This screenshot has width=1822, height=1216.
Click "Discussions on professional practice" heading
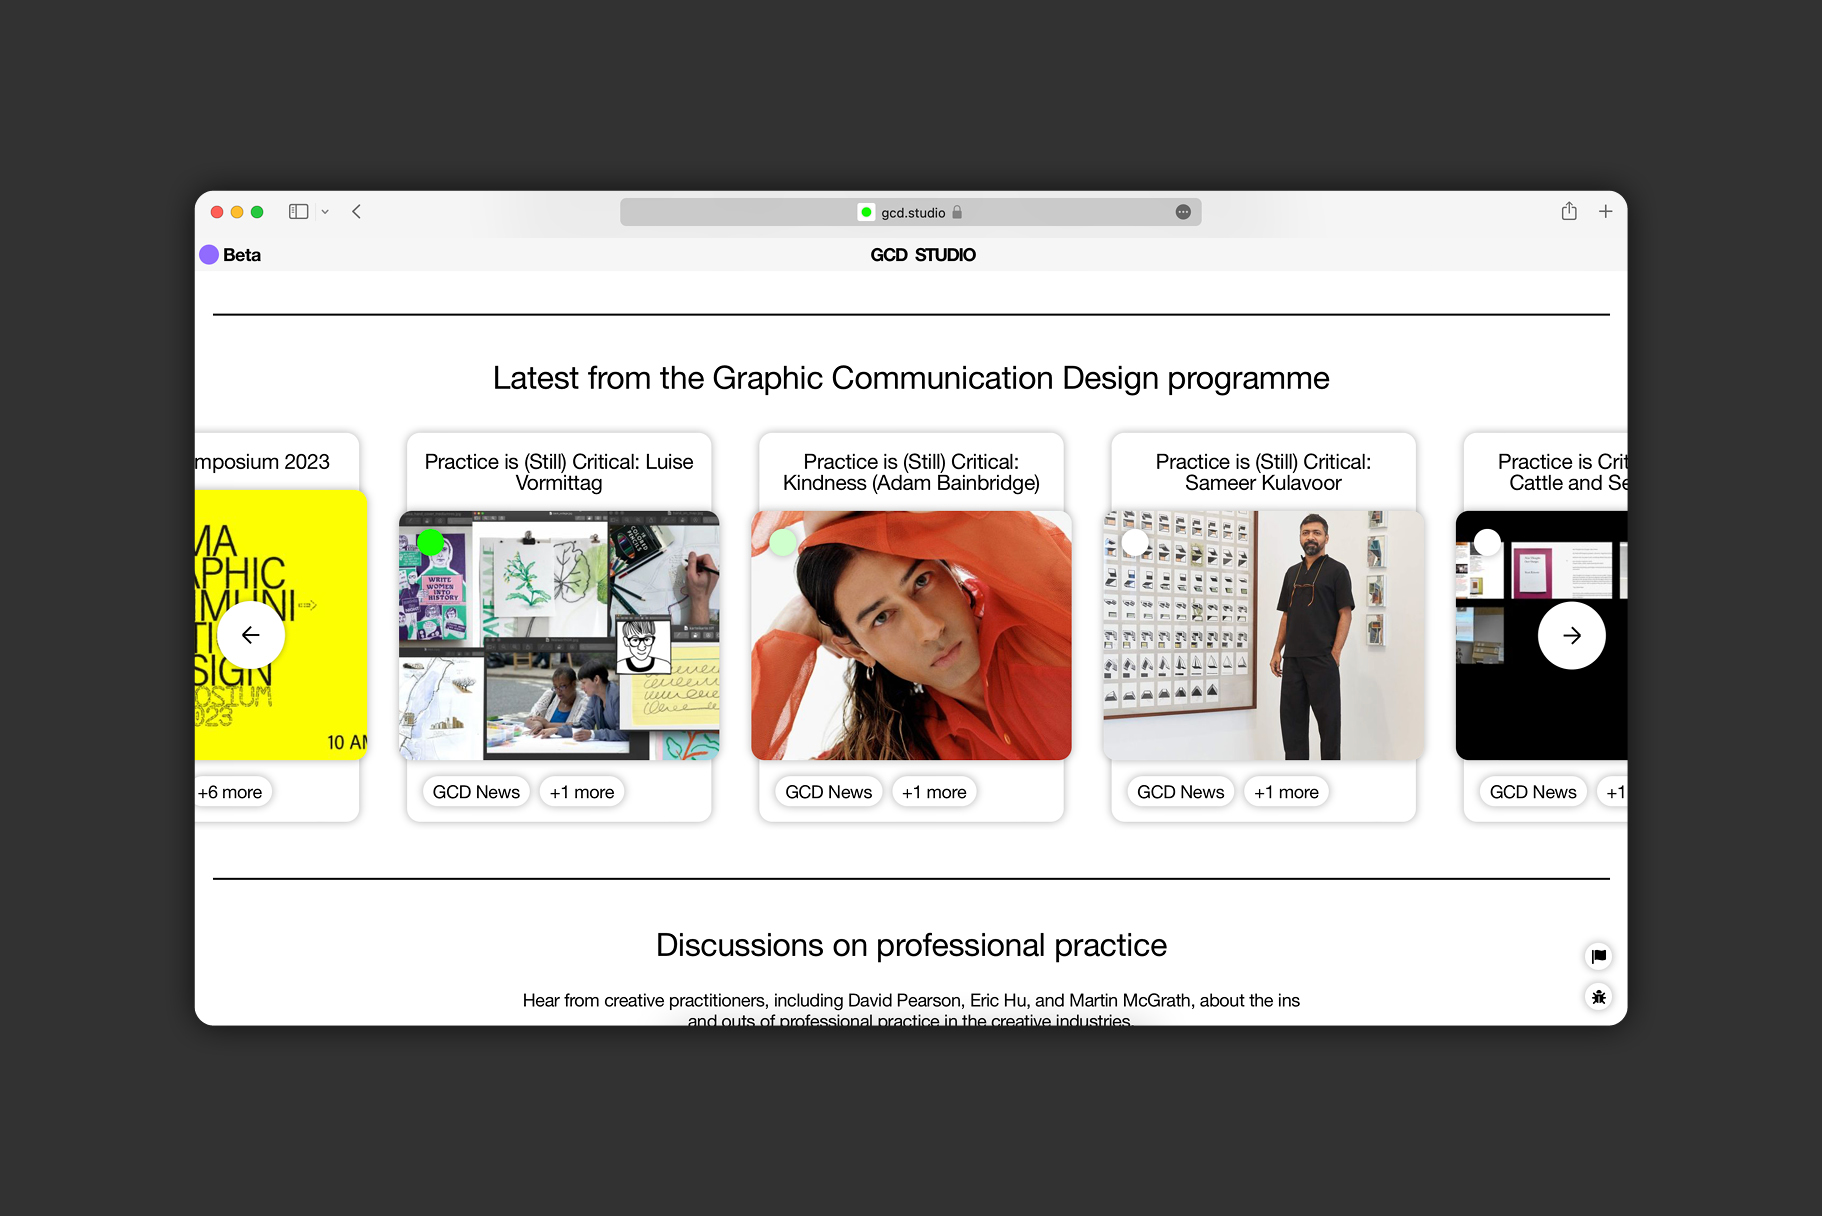[x=911, y=945]
